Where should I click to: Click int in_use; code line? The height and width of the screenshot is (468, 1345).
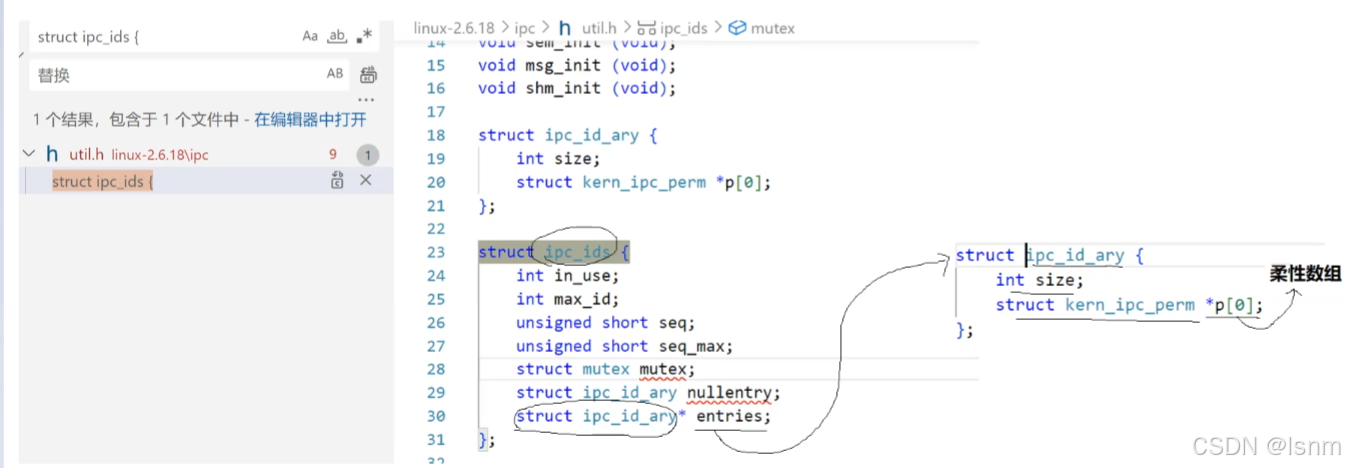pos(568,276)
